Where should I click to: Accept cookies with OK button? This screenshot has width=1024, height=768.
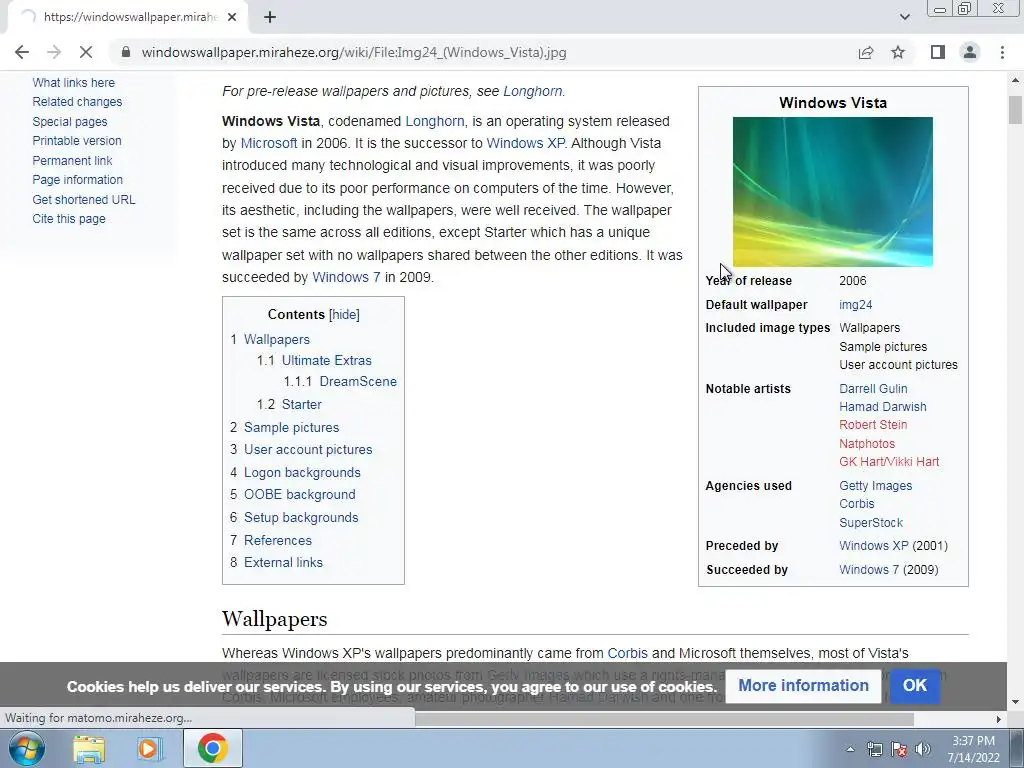coord(914,686)
